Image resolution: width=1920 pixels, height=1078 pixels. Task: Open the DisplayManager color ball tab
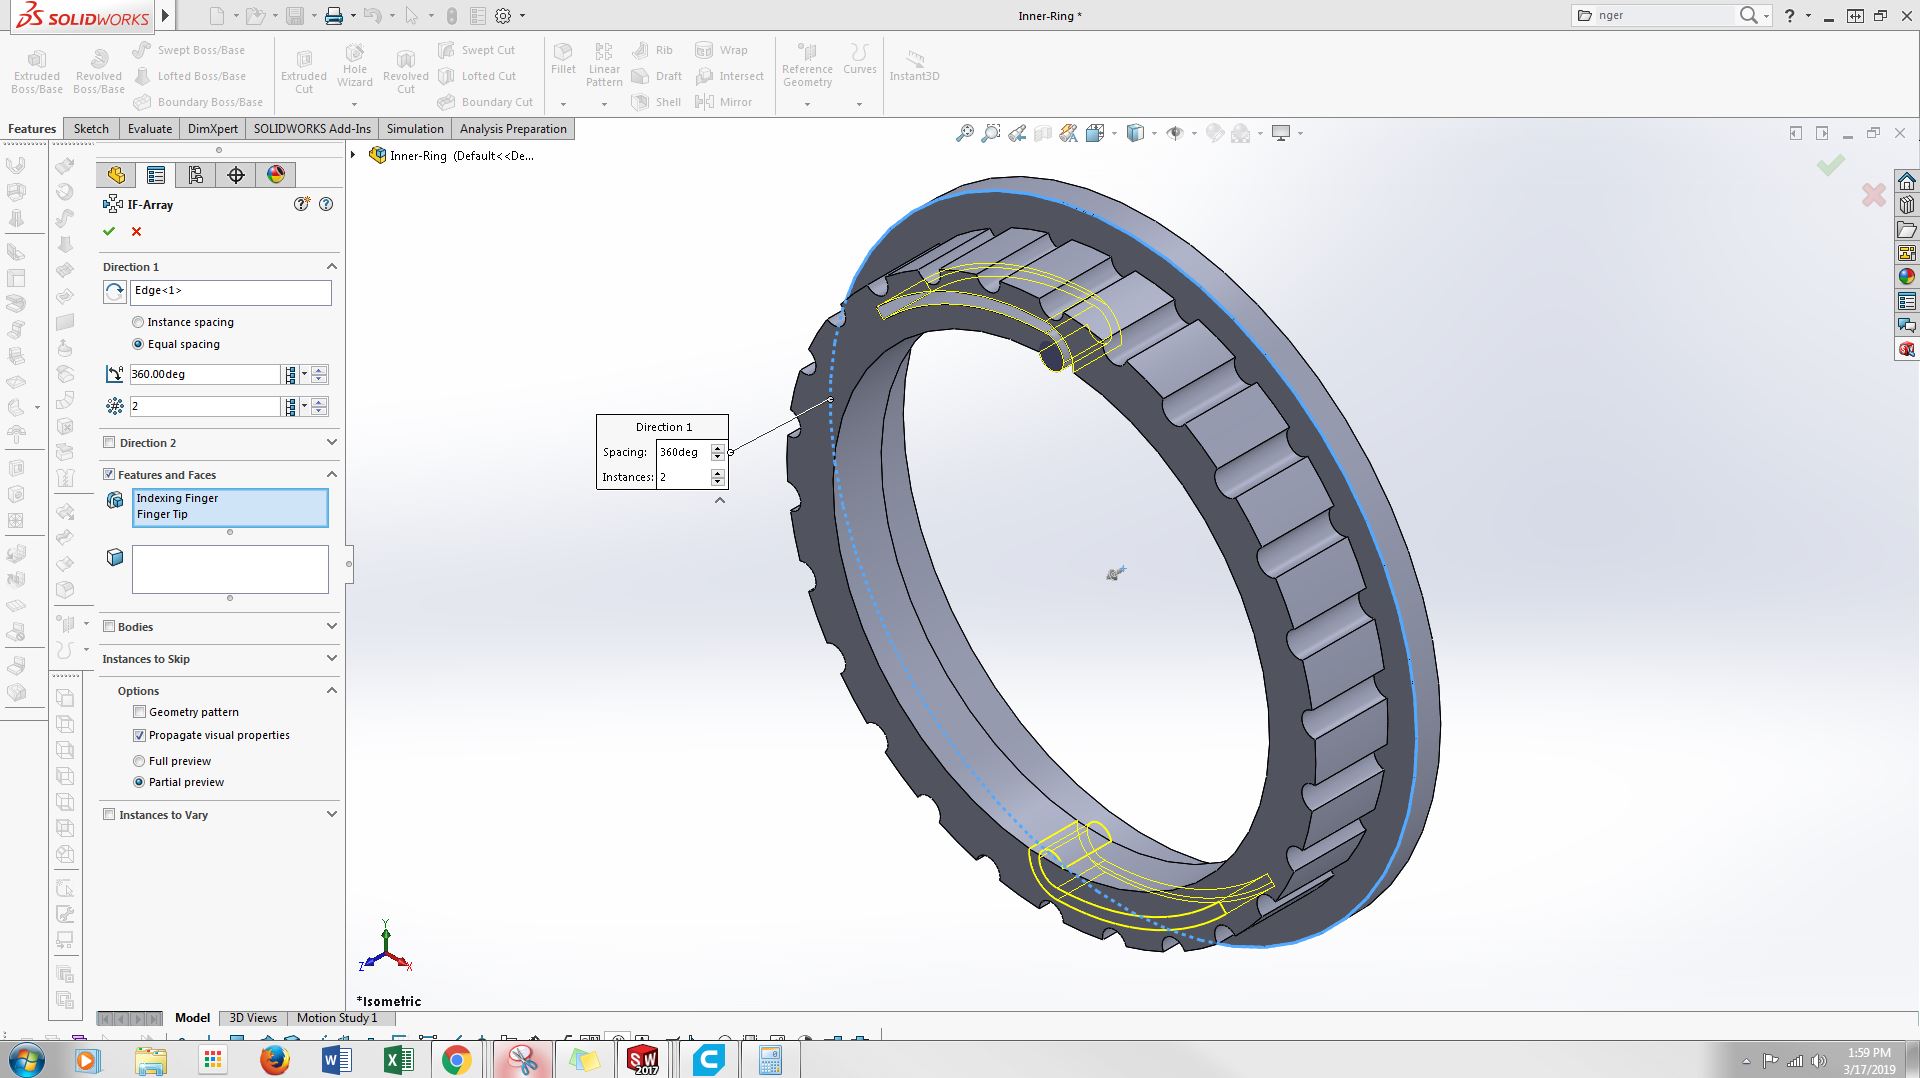(x=276, y=175)
